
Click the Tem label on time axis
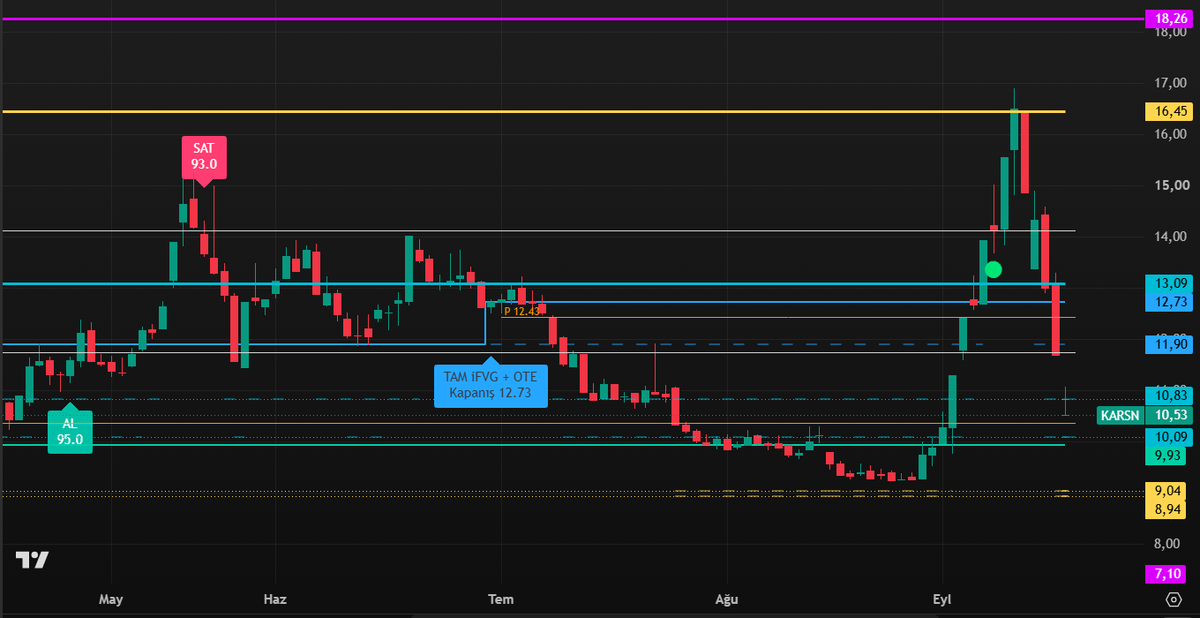click(x=500, y=599)
